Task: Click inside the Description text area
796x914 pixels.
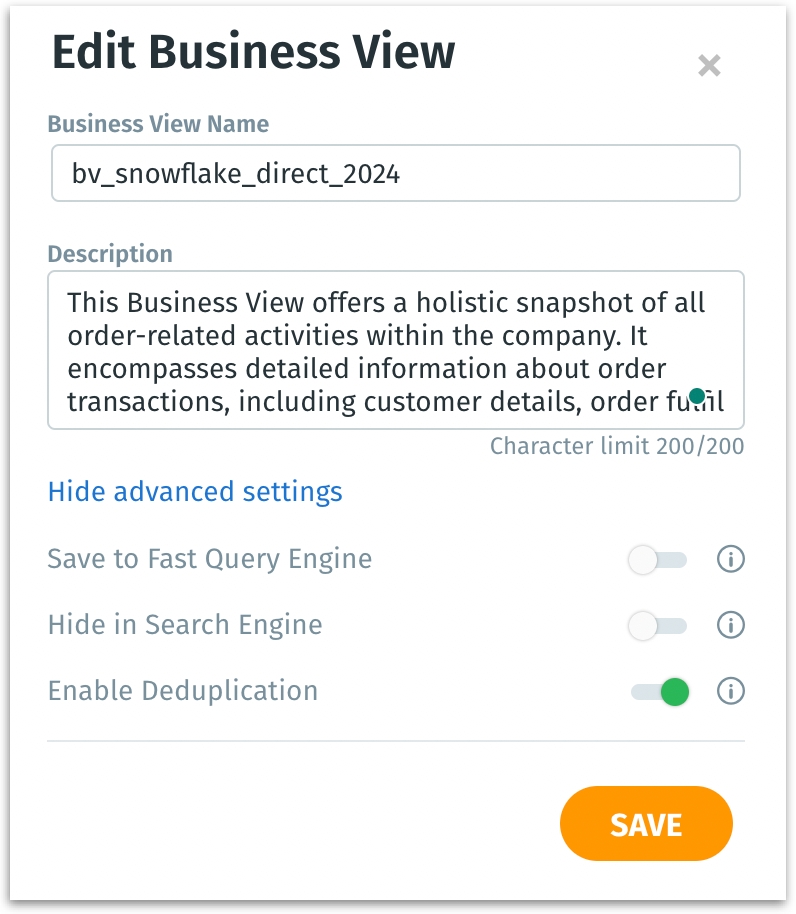Action: (396, 350)
